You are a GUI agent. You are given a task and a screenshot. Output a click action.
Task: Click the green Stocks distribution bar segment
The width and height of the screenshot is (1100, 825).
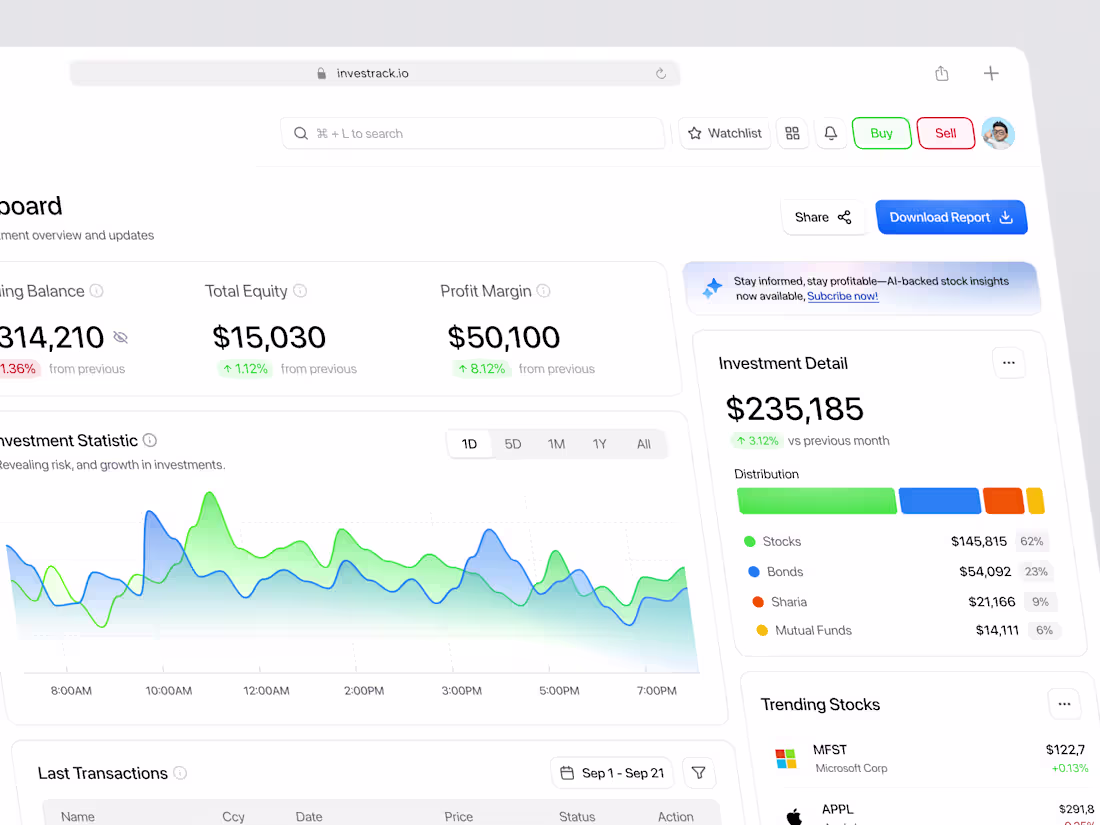point(815,500)
